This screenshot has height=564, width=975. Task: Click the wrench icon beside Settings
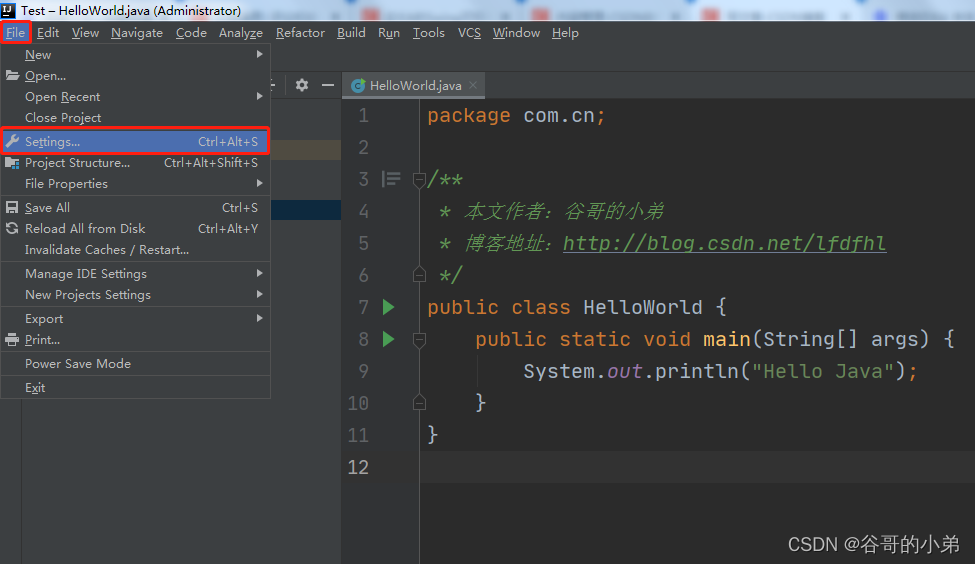coord(12,141)
